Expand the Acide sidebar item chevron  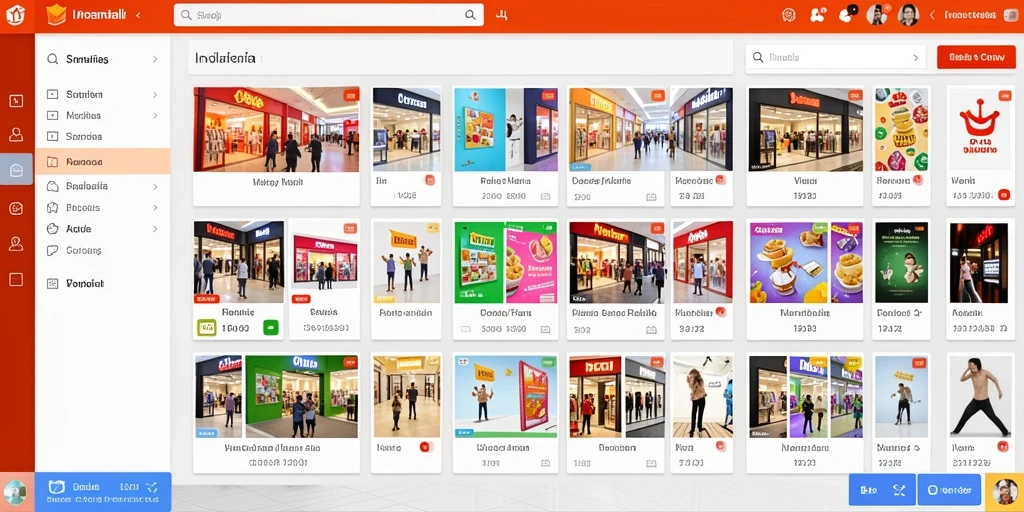coord(155,229)
